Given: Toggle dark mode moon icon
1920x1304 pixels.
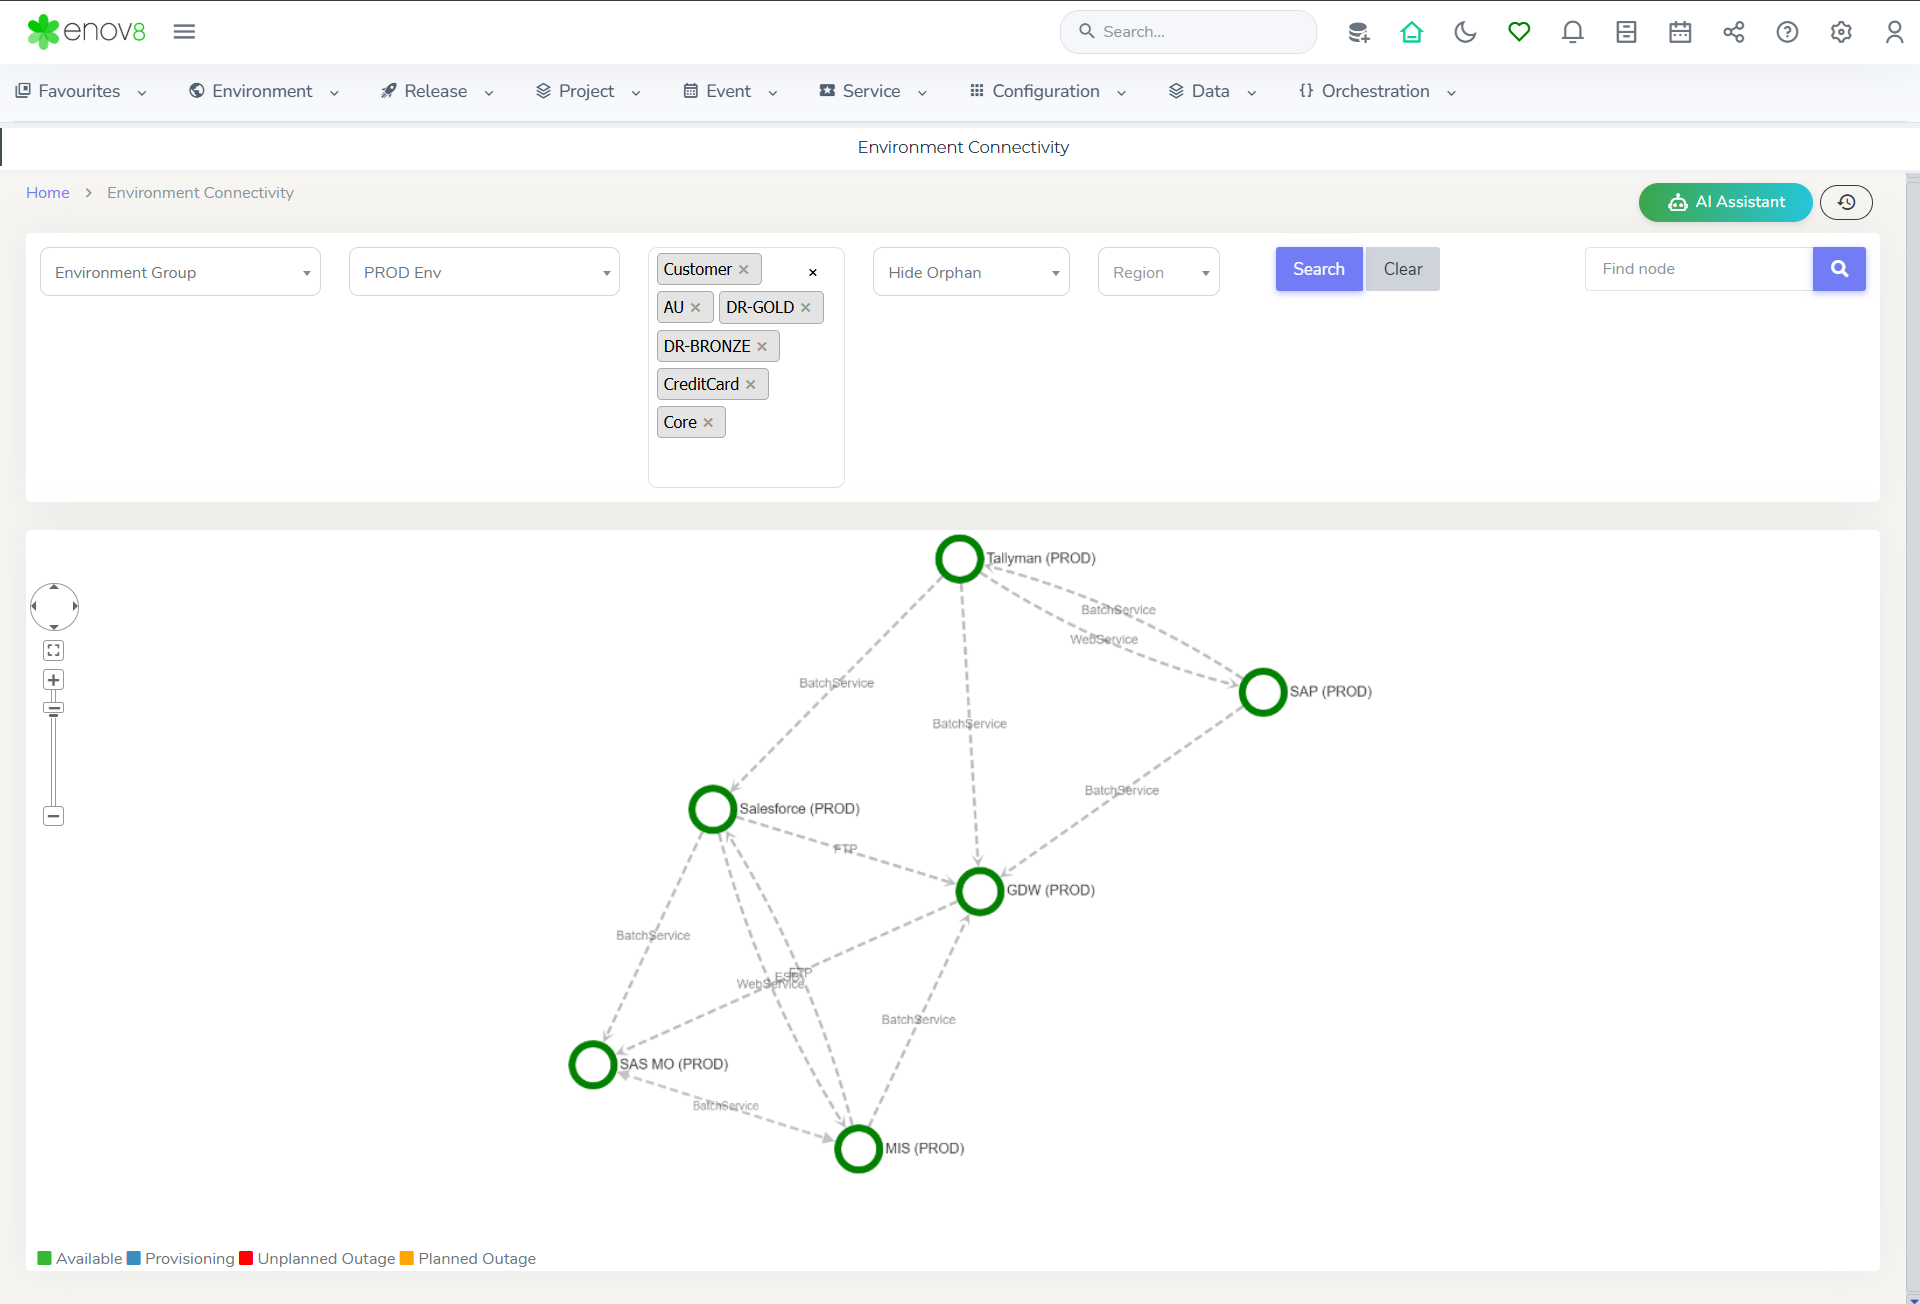Looking at the screenshot, I should tap(1465, 32).
